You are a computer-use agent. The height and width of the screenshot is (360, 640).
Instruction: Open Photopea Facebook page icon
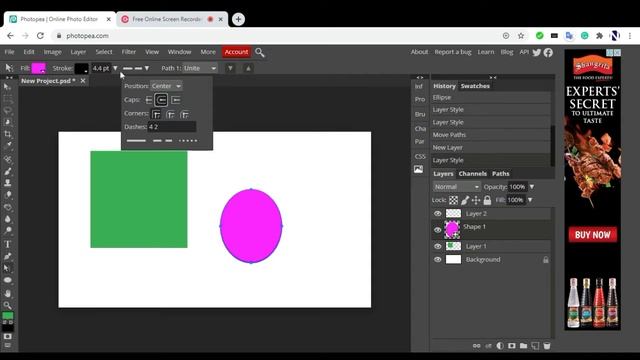(x=548, y=52)
